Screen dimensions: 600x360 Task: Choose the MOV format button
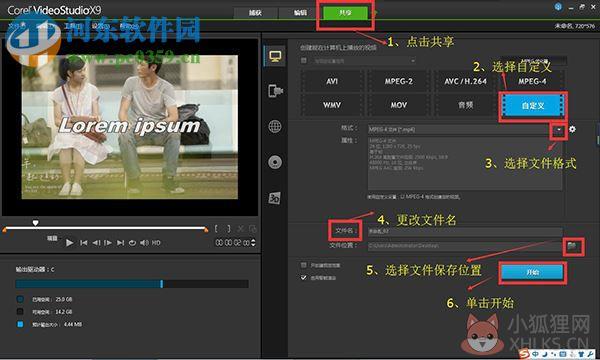click(x=398, y=105)
